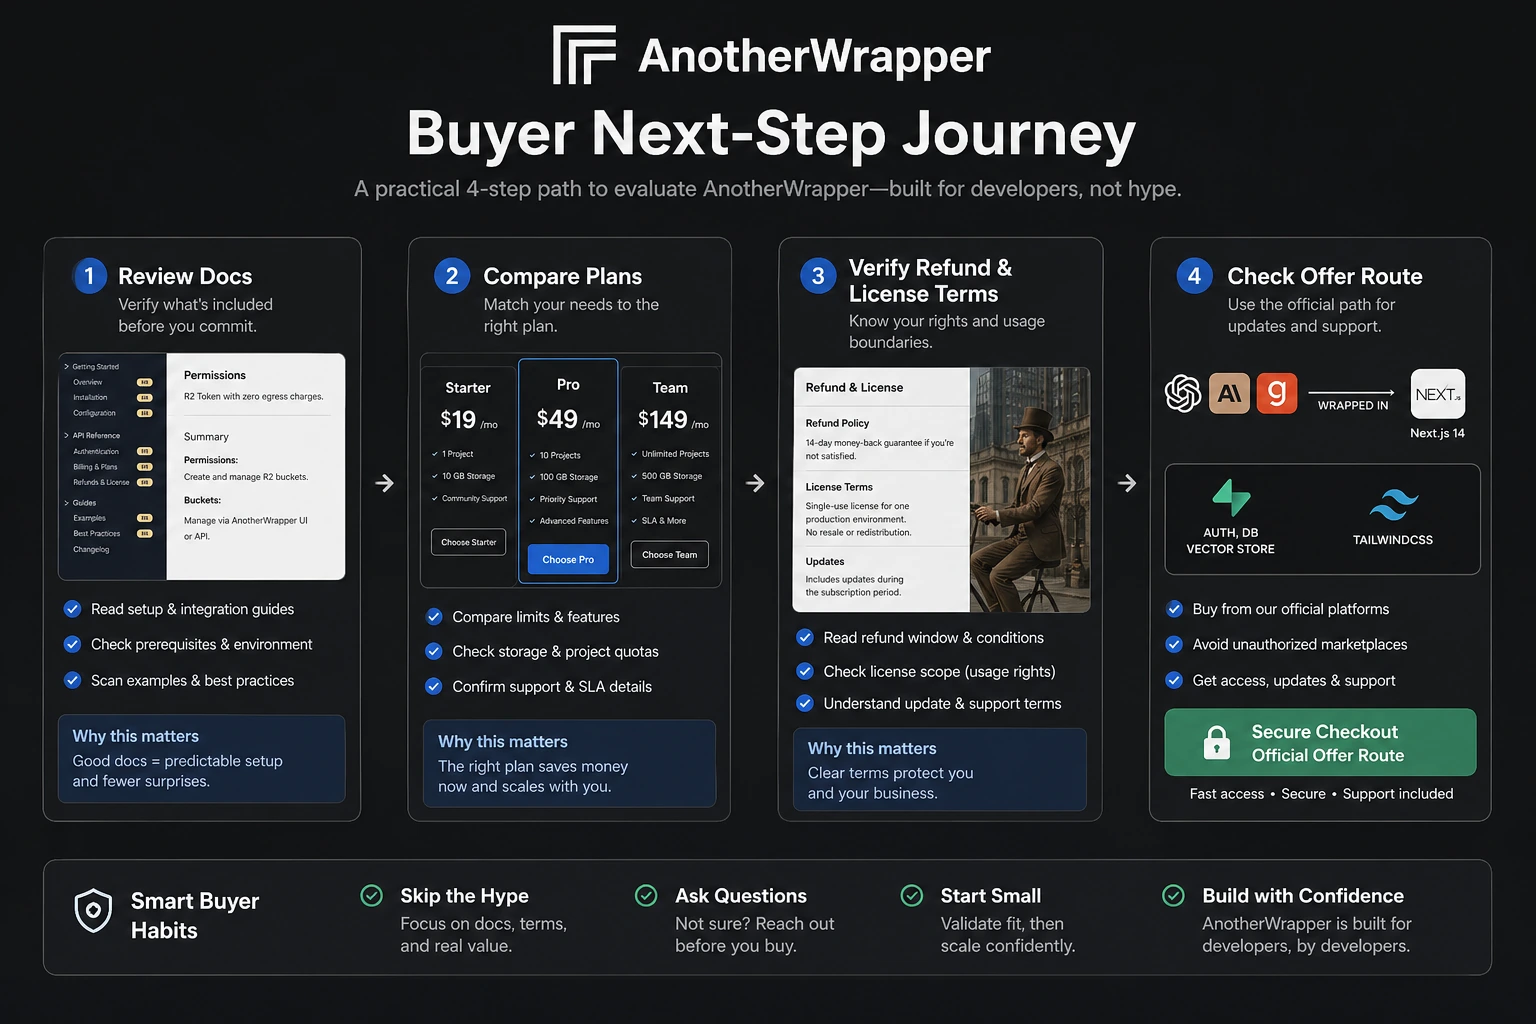This screenshot has height=1024, width=1536.
Task: Click the Smart Buyer Habits shield icon
Action: pos(93,911)
